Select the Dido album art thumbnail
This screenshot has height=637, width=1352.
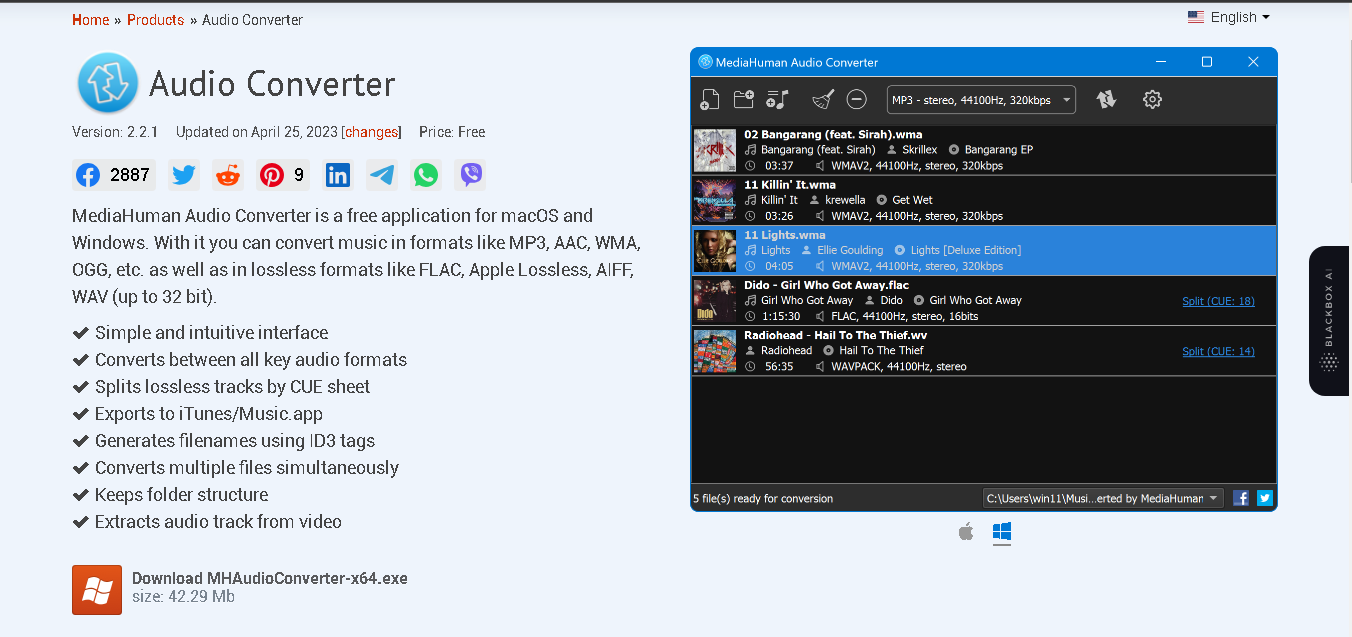(715, 300)
